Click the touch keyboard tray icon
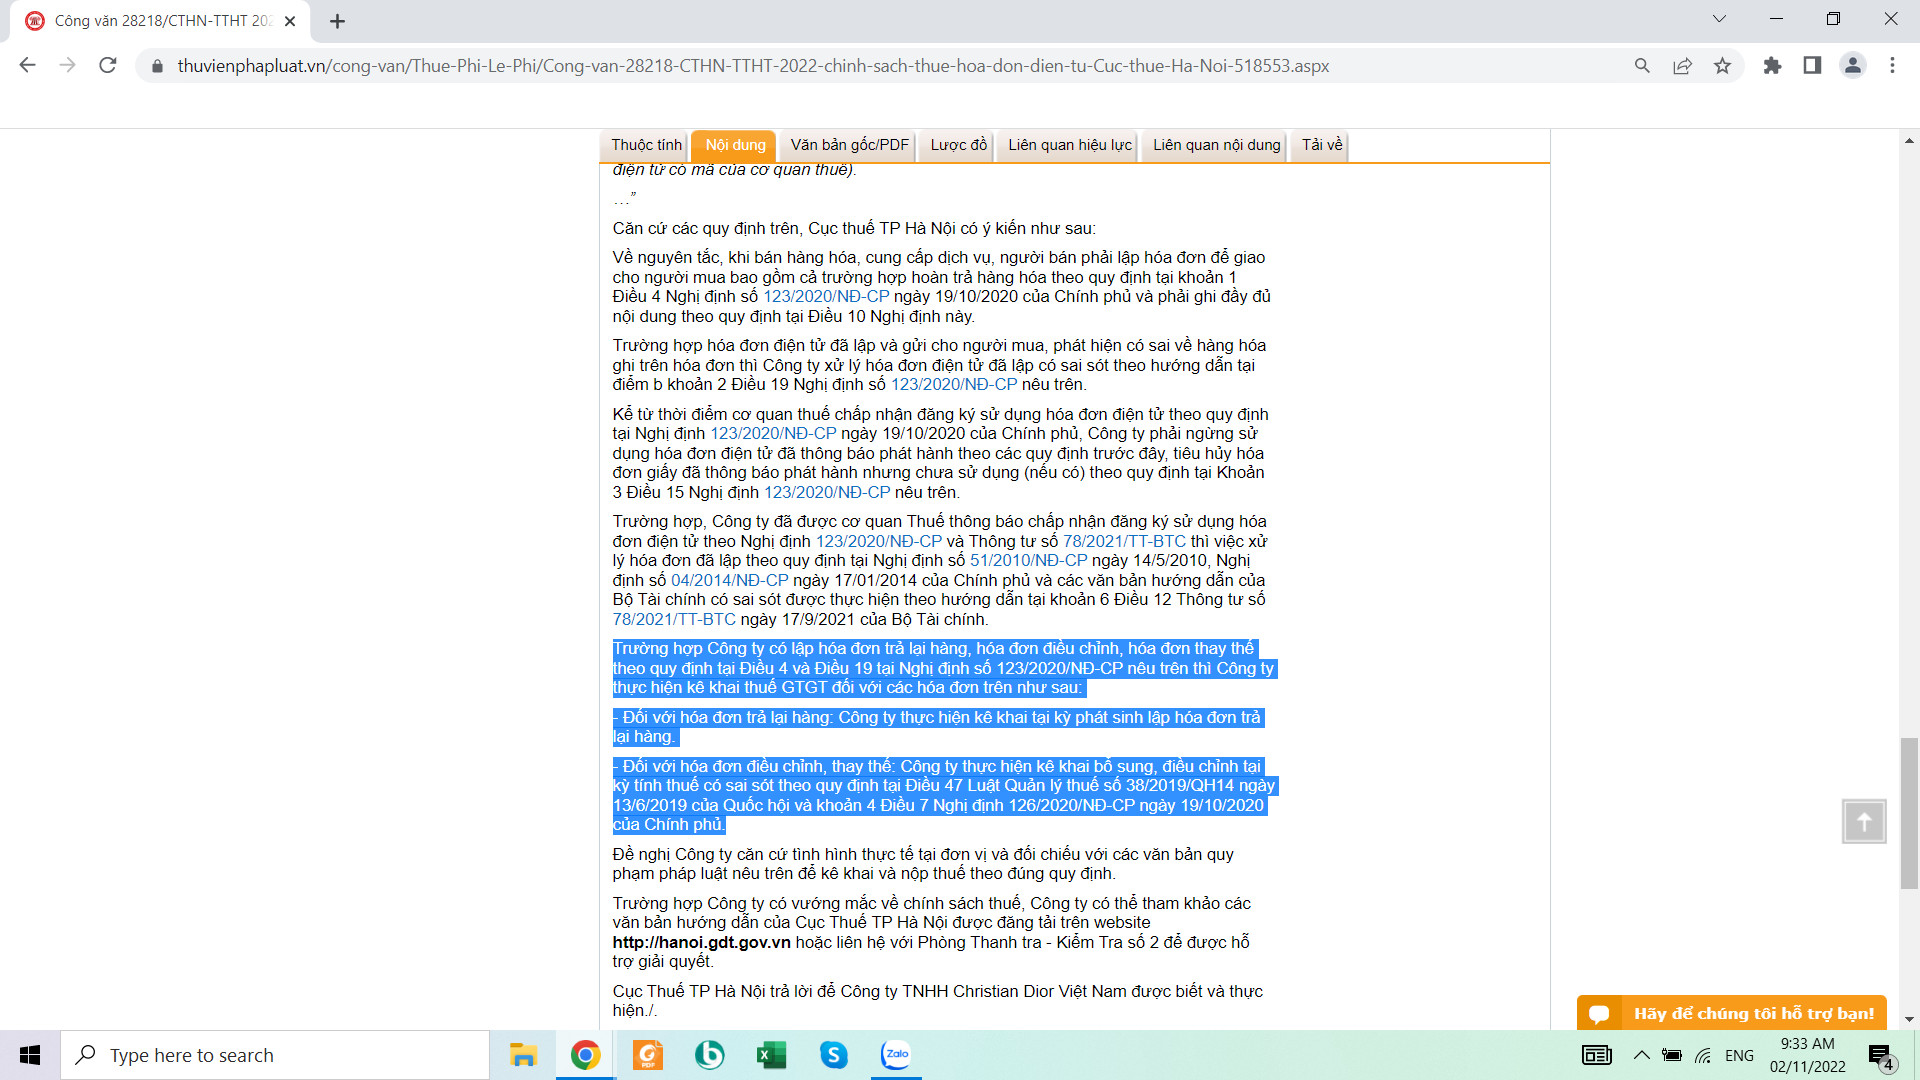 tap(1596, 1055)
